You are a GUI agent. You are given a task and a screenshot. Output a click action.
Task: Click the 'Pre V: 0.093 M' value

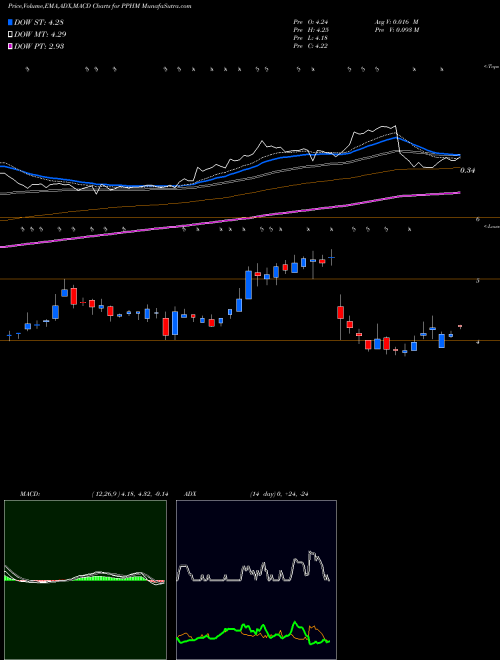pyautogui.click(x=396, y=30)
